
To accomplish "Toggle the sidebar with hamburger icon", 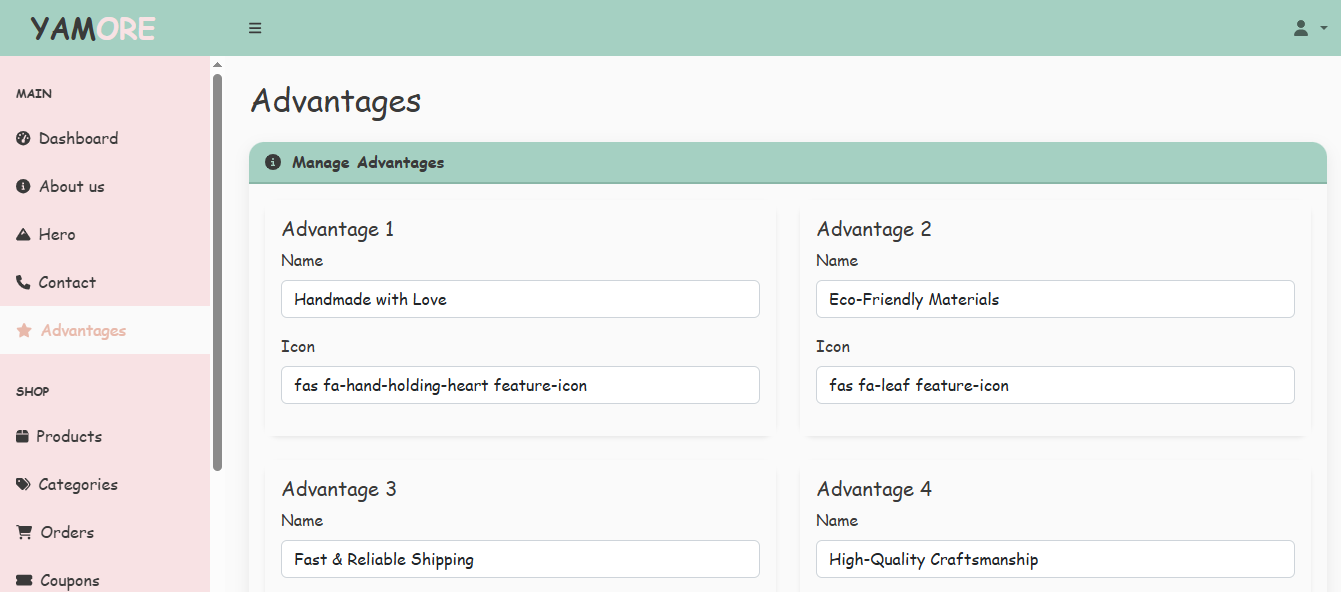I will pyautogui.click(x=255, y=28).
